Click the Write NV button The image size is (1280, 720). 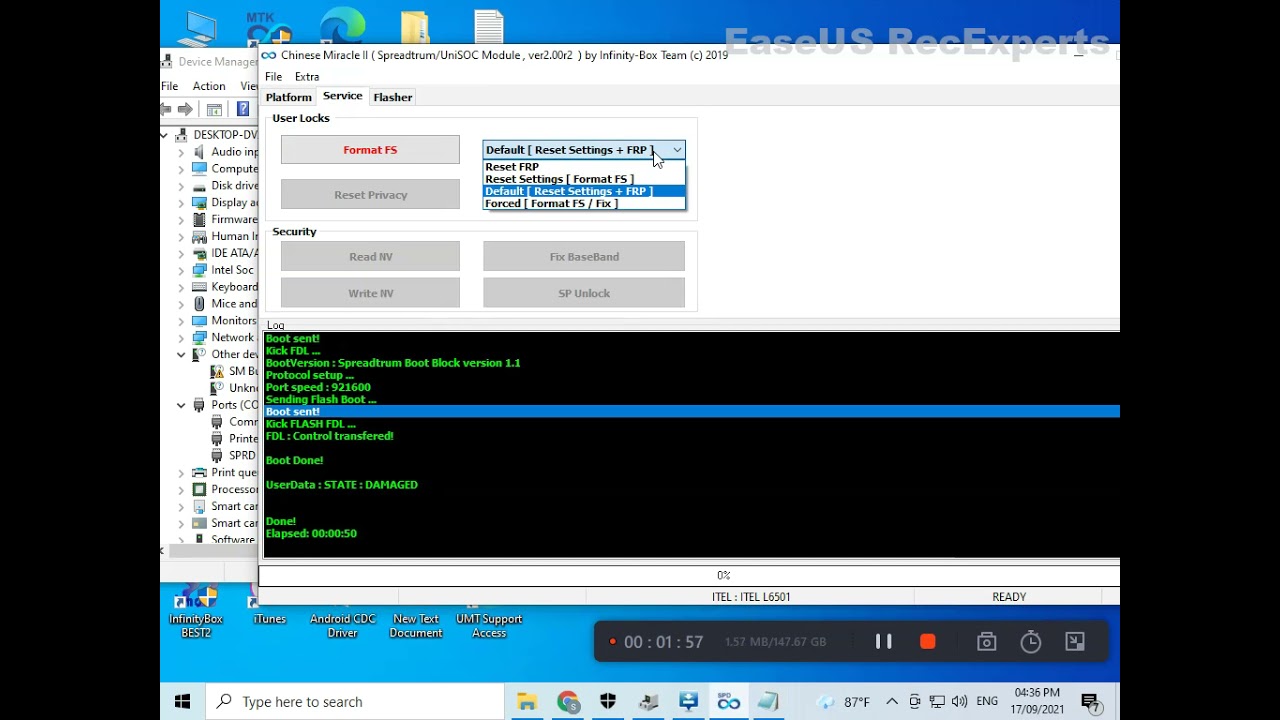point(370,293)
